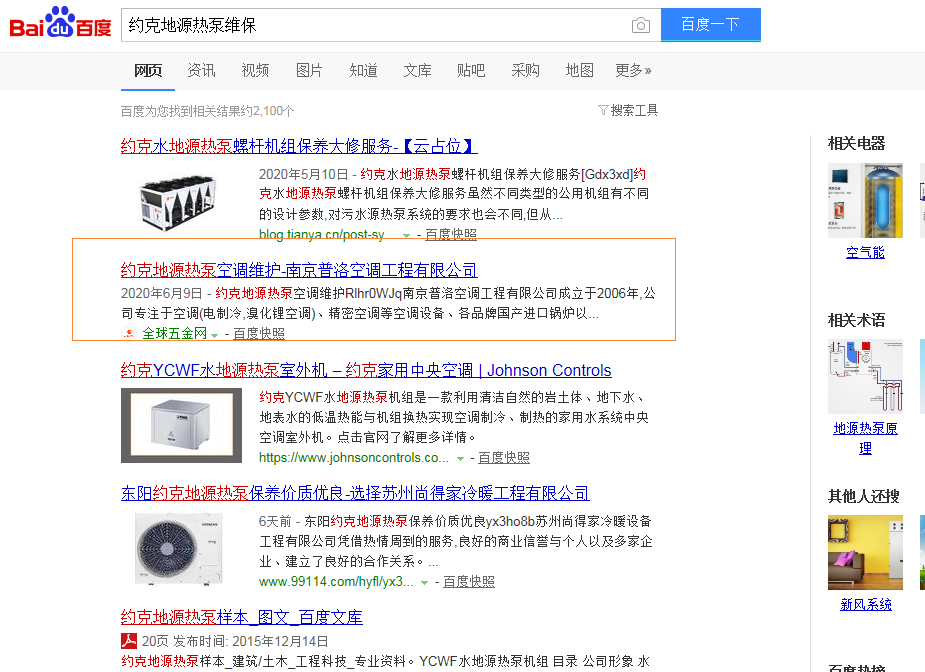Image resolution: width=925 pixels, height=672 pixels.
Task: Click the blog.tianya.cn/post-sy URL
Action: point(322,234)
